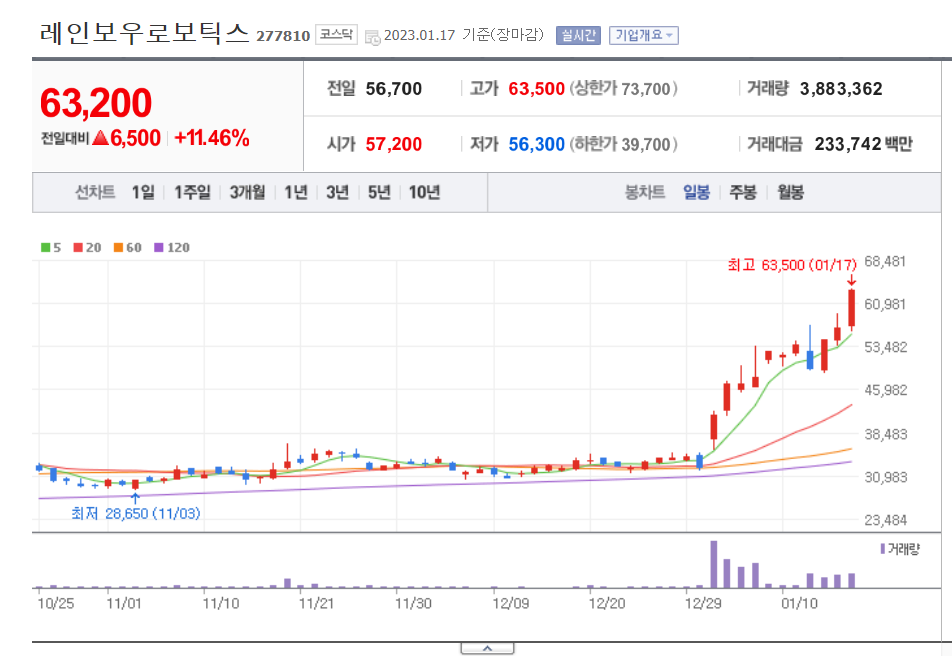
Task: Open the 기업개요 dropdown
Action: 644,35
